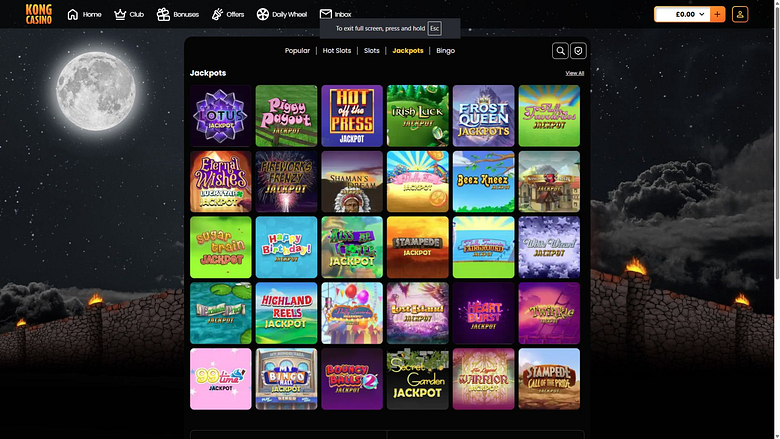Switch to the Popular tab
This screenshot has width=780, height=439.
click(x=297, y=51)
